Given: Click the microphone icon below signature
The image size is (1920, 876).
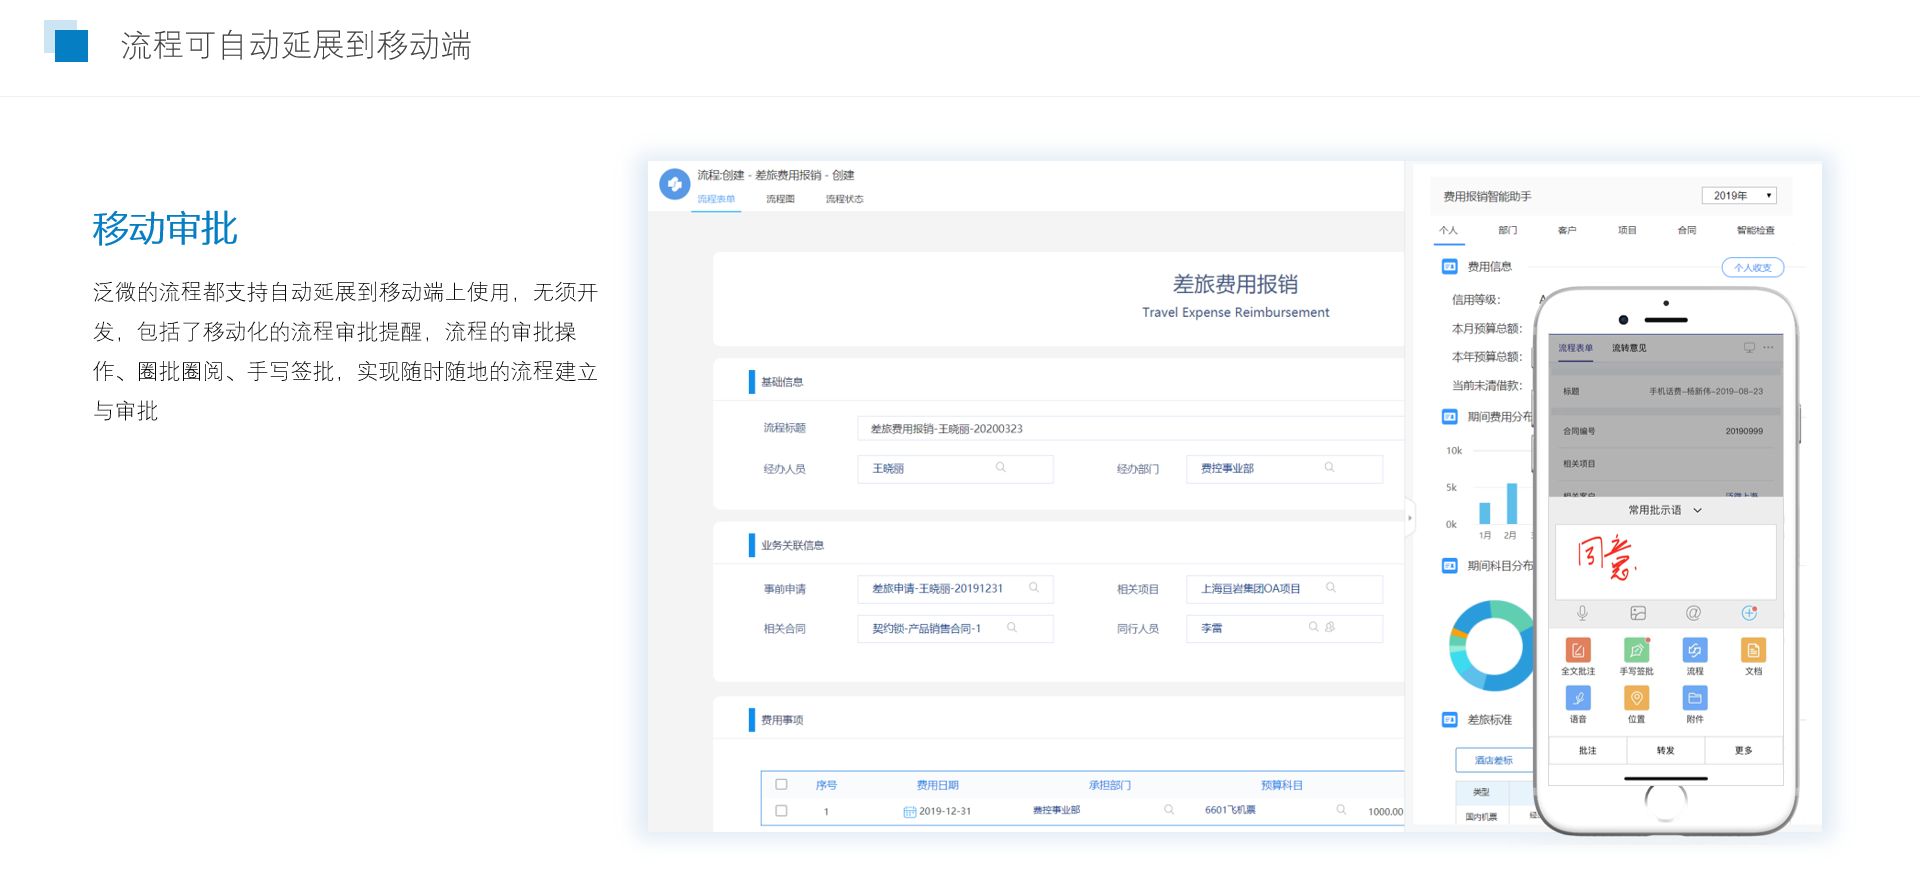Looking at the screenshot, I should pos(1582,613).
